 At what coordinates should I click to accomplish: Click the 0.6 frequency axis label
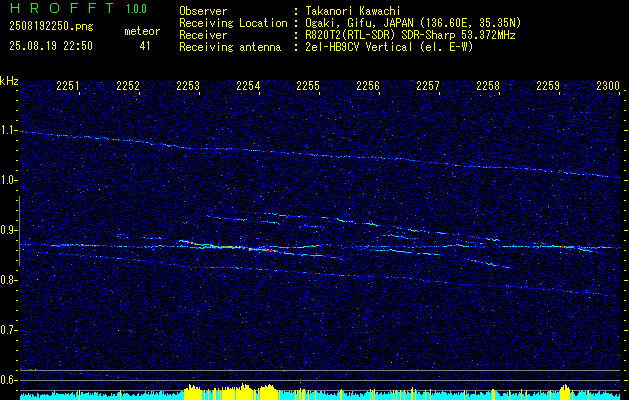[x=8, y=380]
